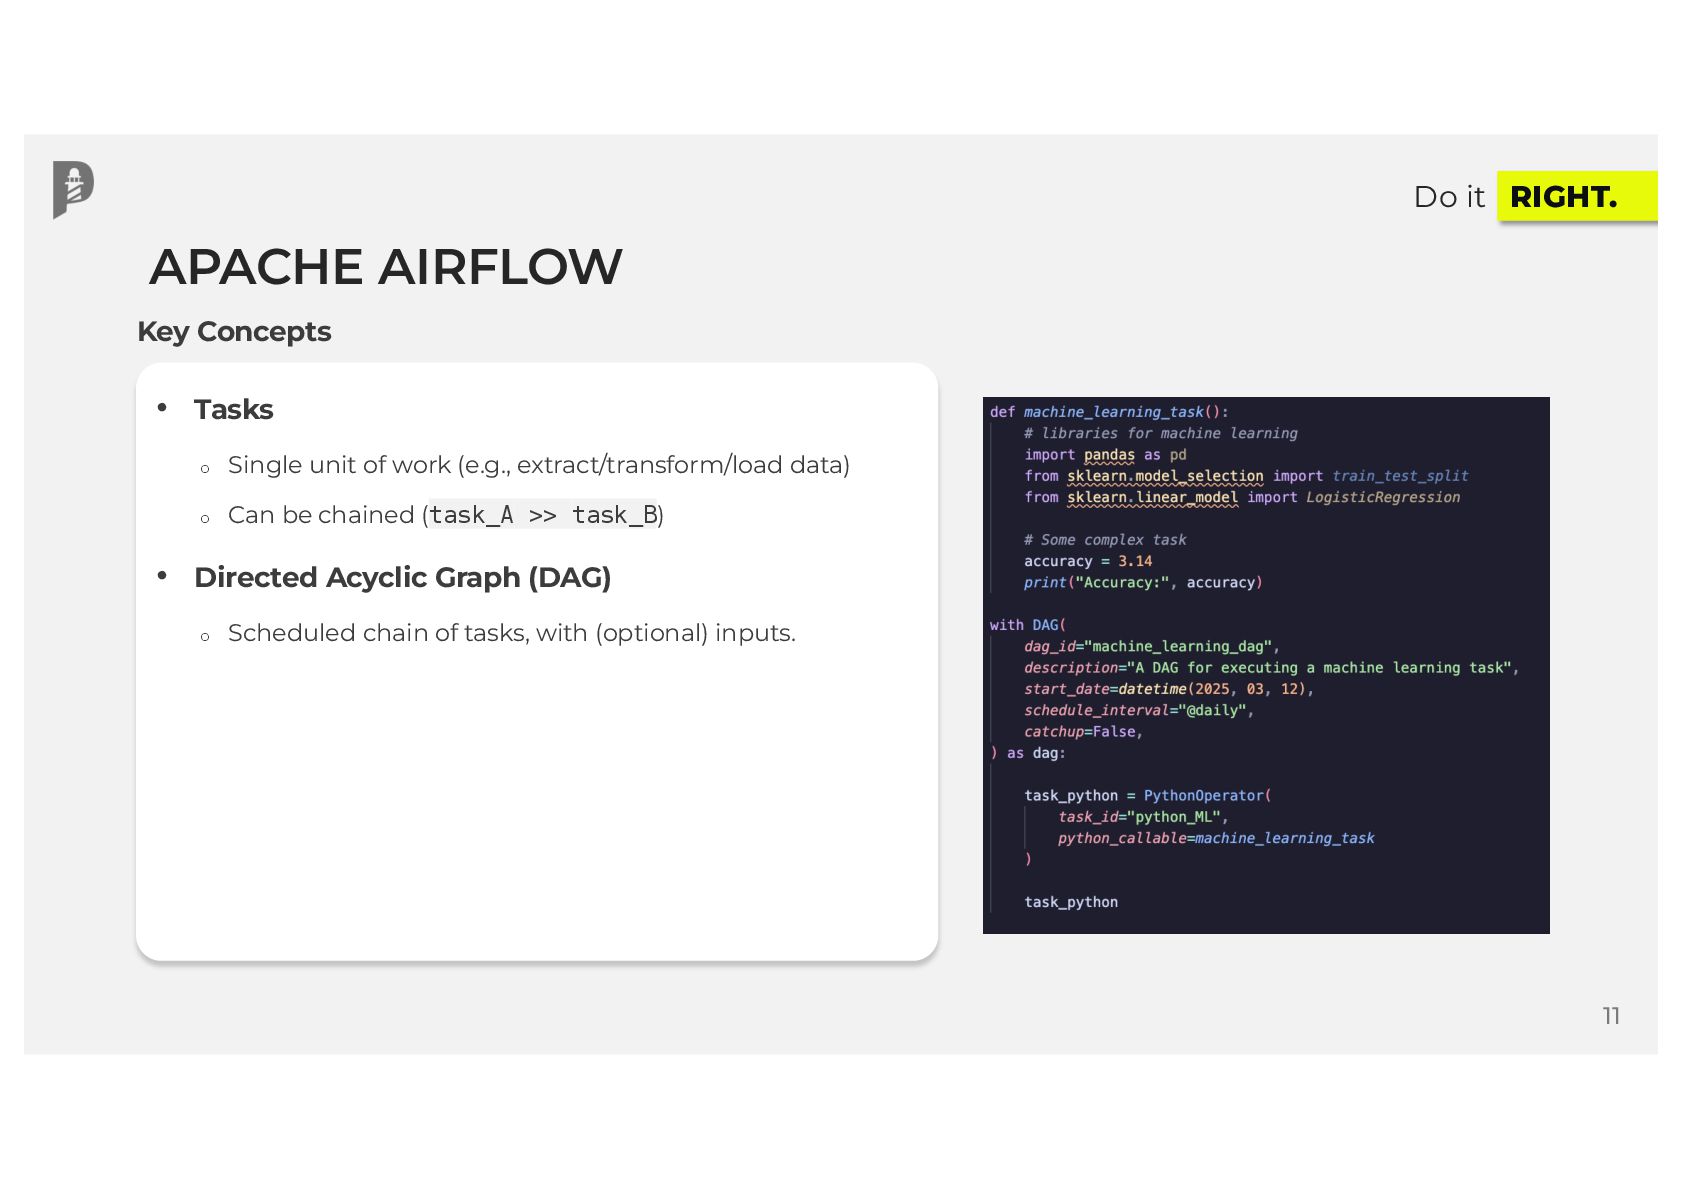1684x1191 pixels.
Task: Click '# Some complex task' comment
Action: 1105,540
